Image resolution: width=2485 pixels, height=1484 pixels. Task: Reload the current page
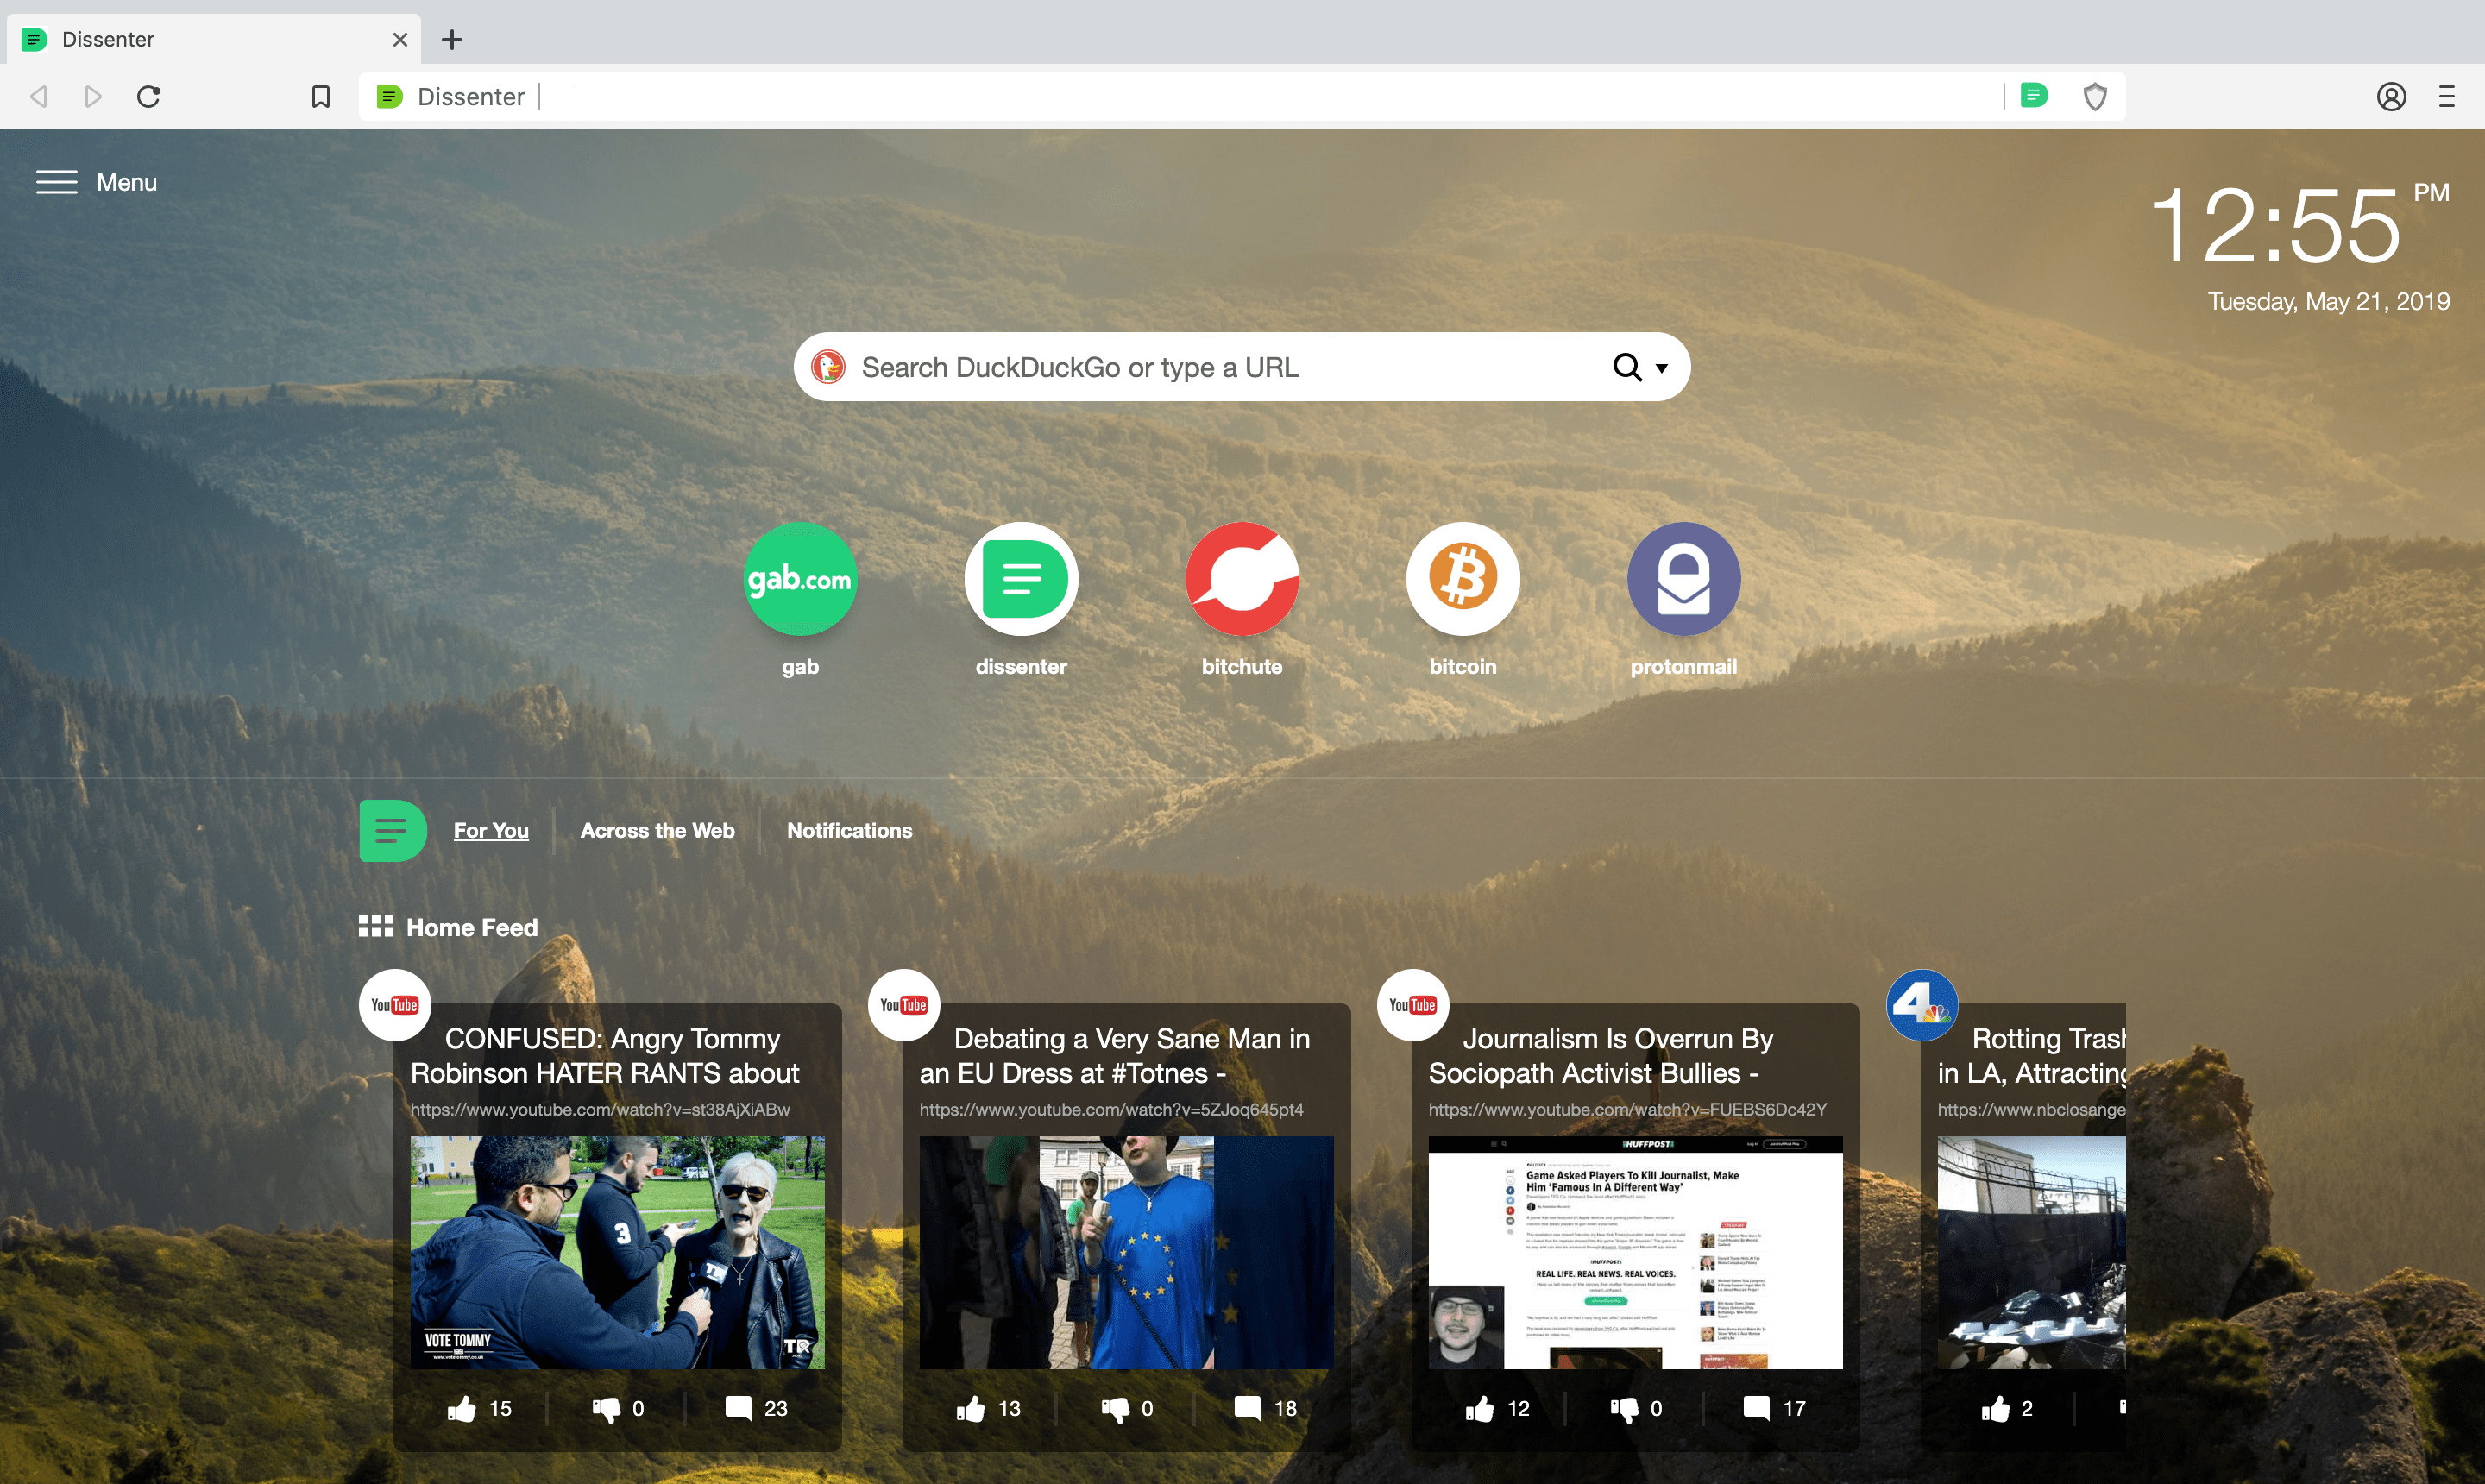(x=149, y=96)
